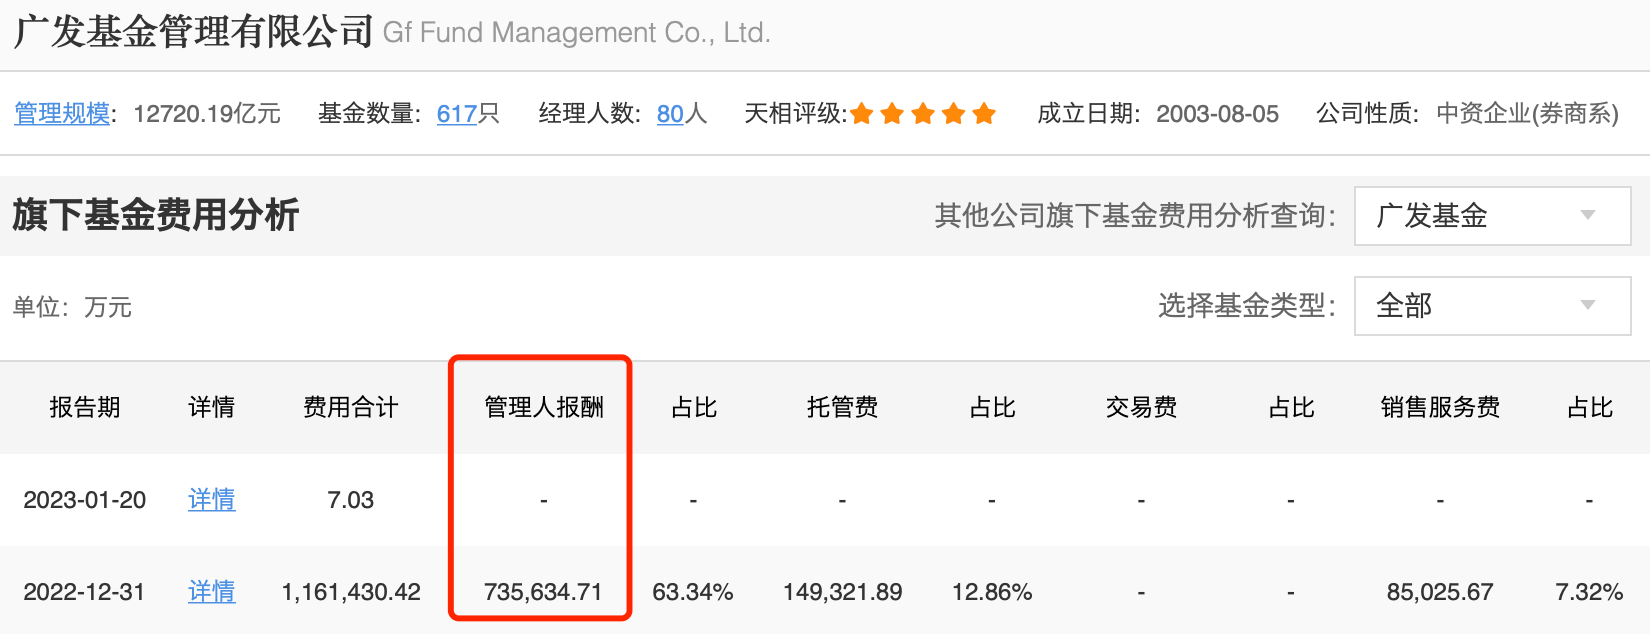
Task: Open the 管理规模 link
Action: pos(62,114)
